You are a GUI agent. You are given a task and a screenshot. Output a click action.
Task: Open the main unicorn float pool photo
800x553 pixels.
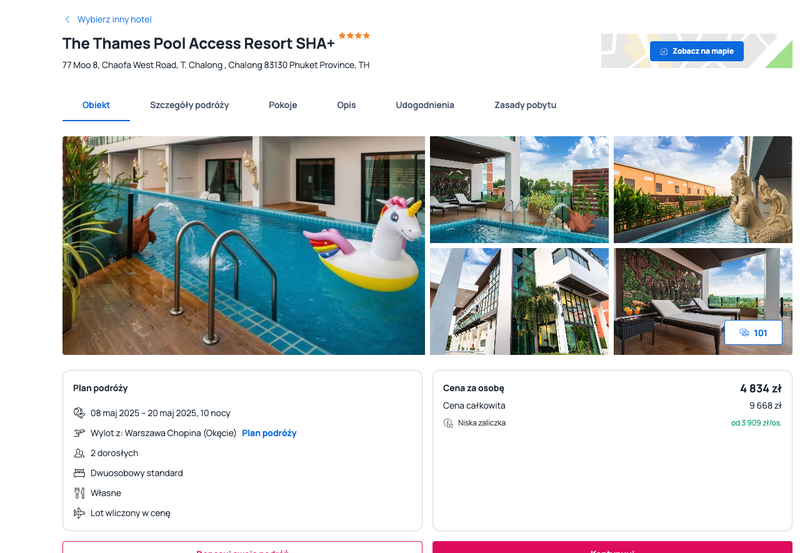243,245
